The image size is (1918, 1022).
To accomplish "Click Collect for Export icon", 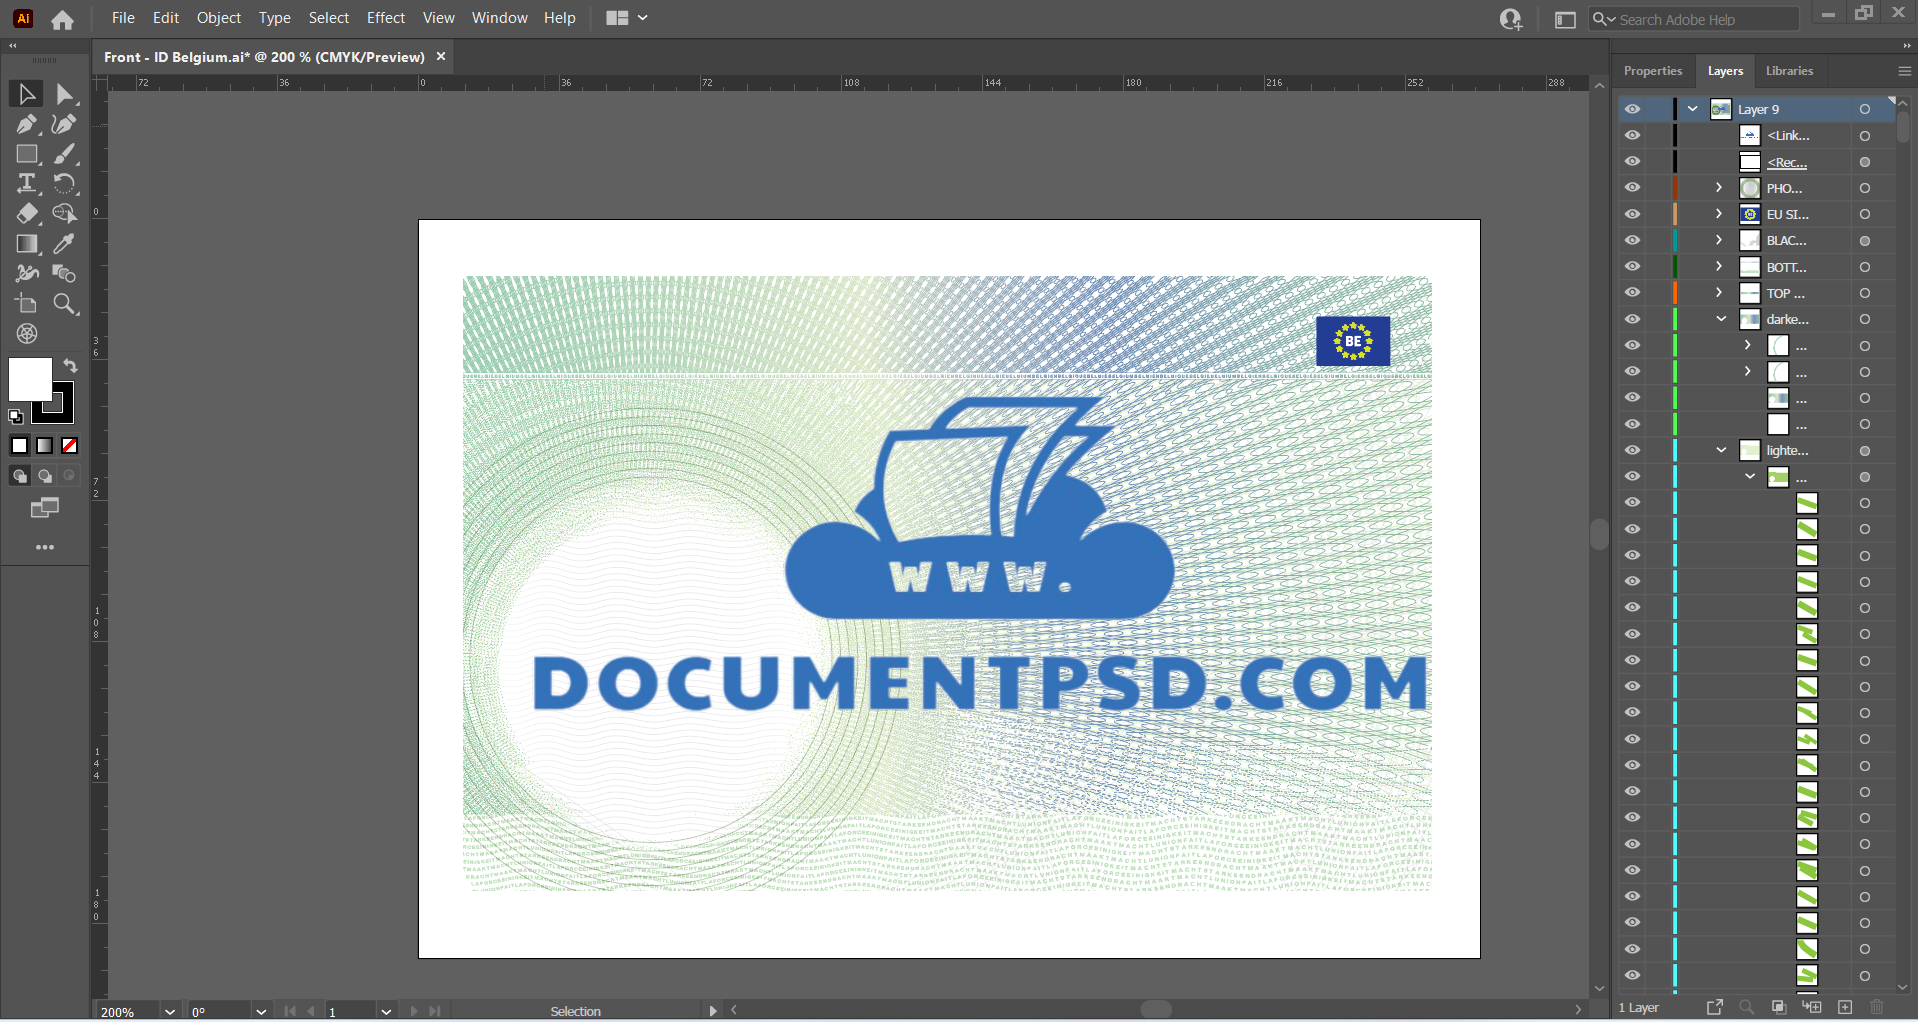I will pyautogui.click(x=1714, y=1007).
